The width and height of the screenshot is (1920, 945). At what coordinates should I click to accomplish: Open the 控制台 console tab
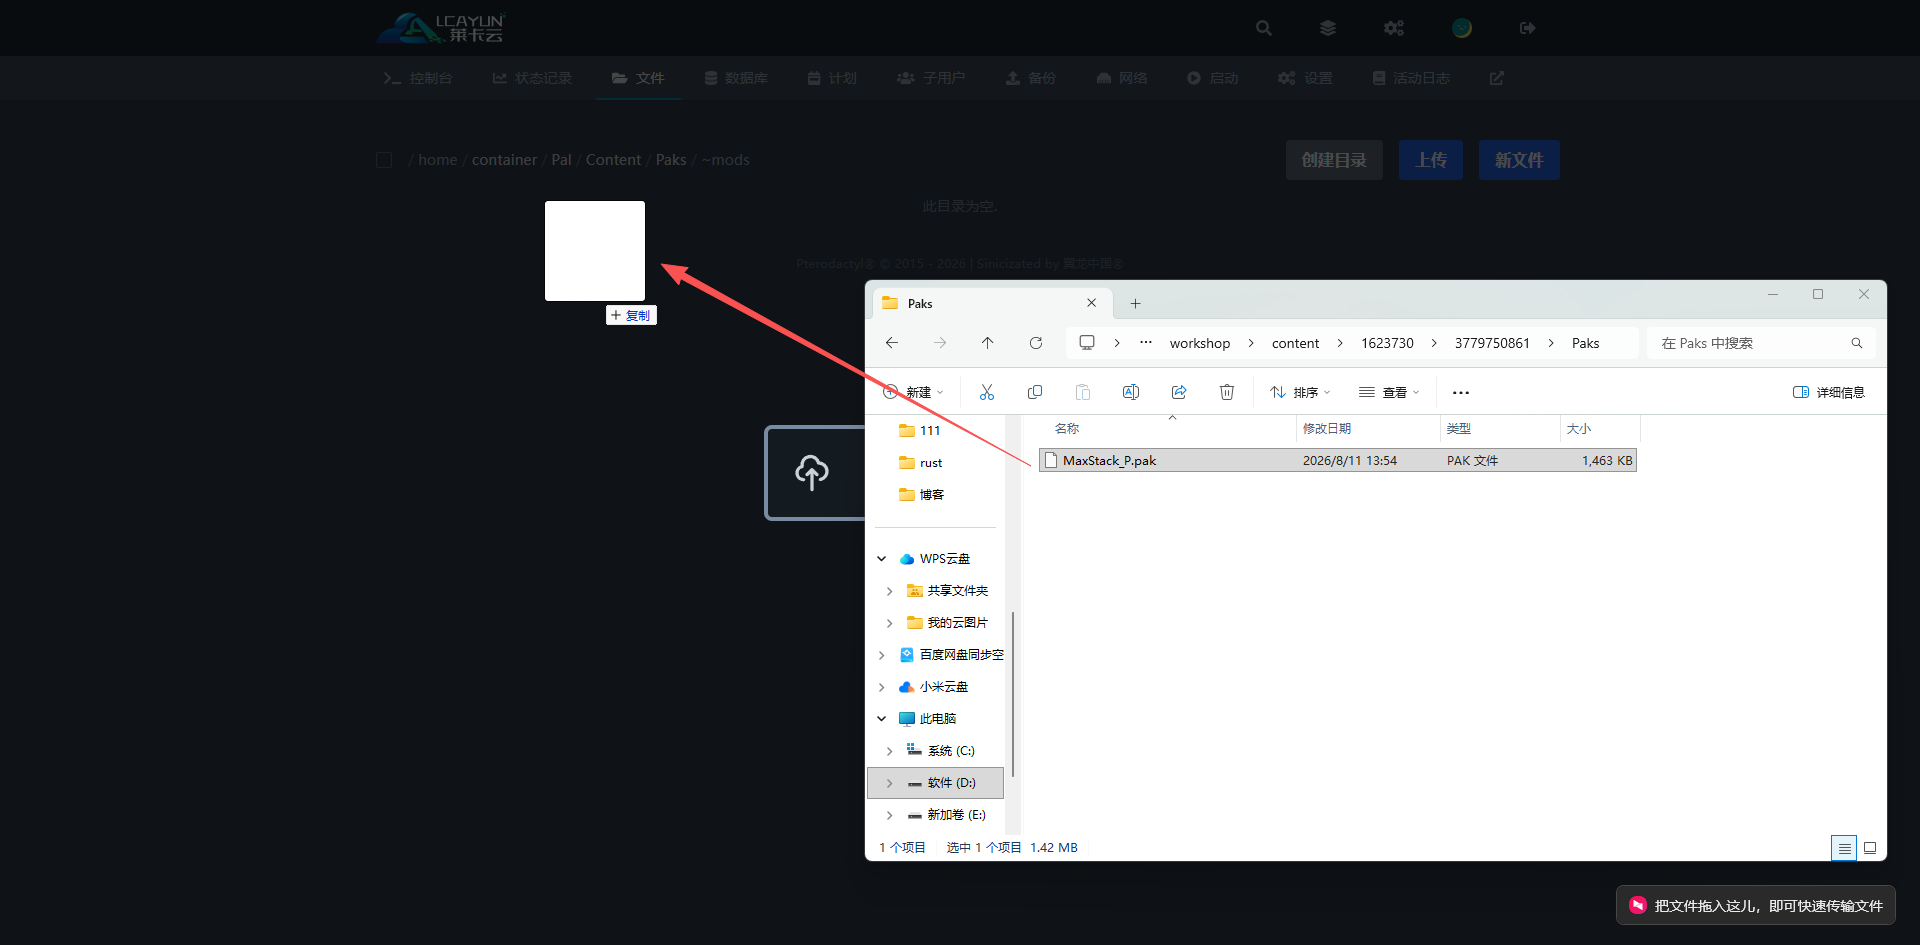pos(418,78)
